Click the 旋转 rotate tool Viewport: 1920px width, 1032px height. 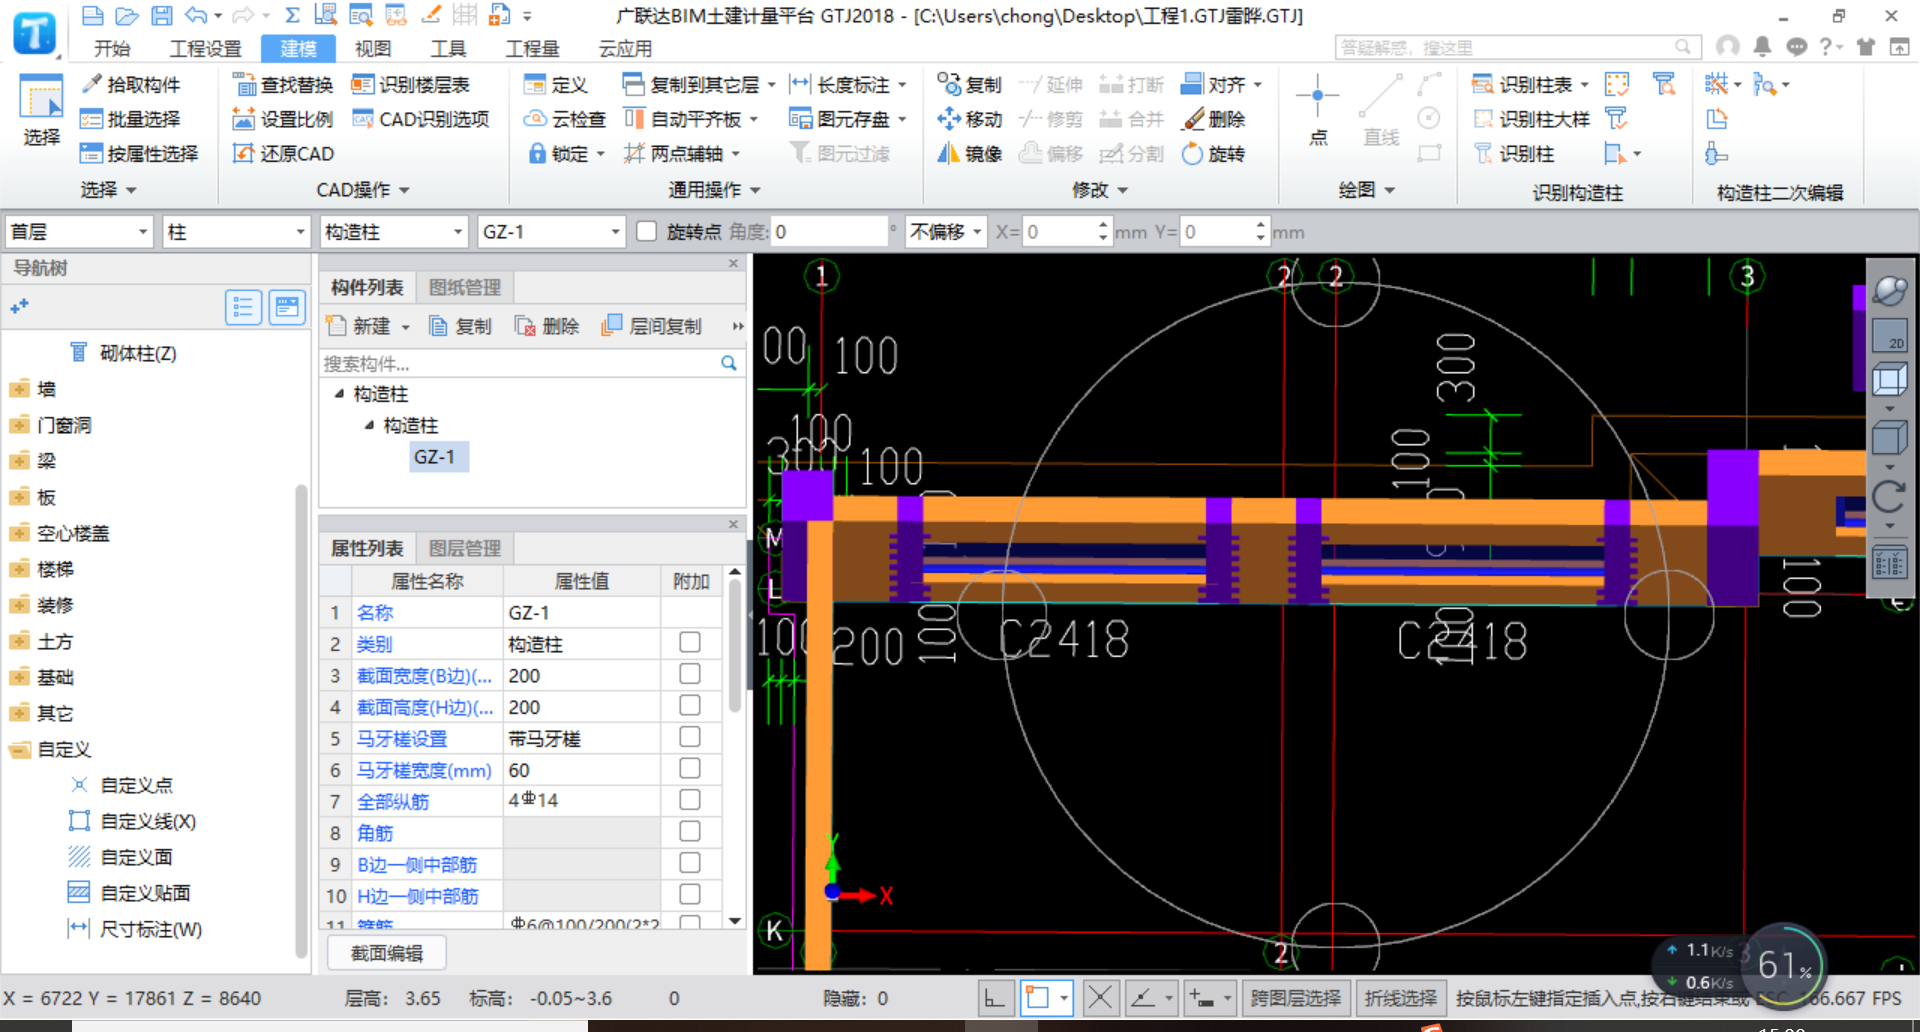click(x=1213, y=153)
